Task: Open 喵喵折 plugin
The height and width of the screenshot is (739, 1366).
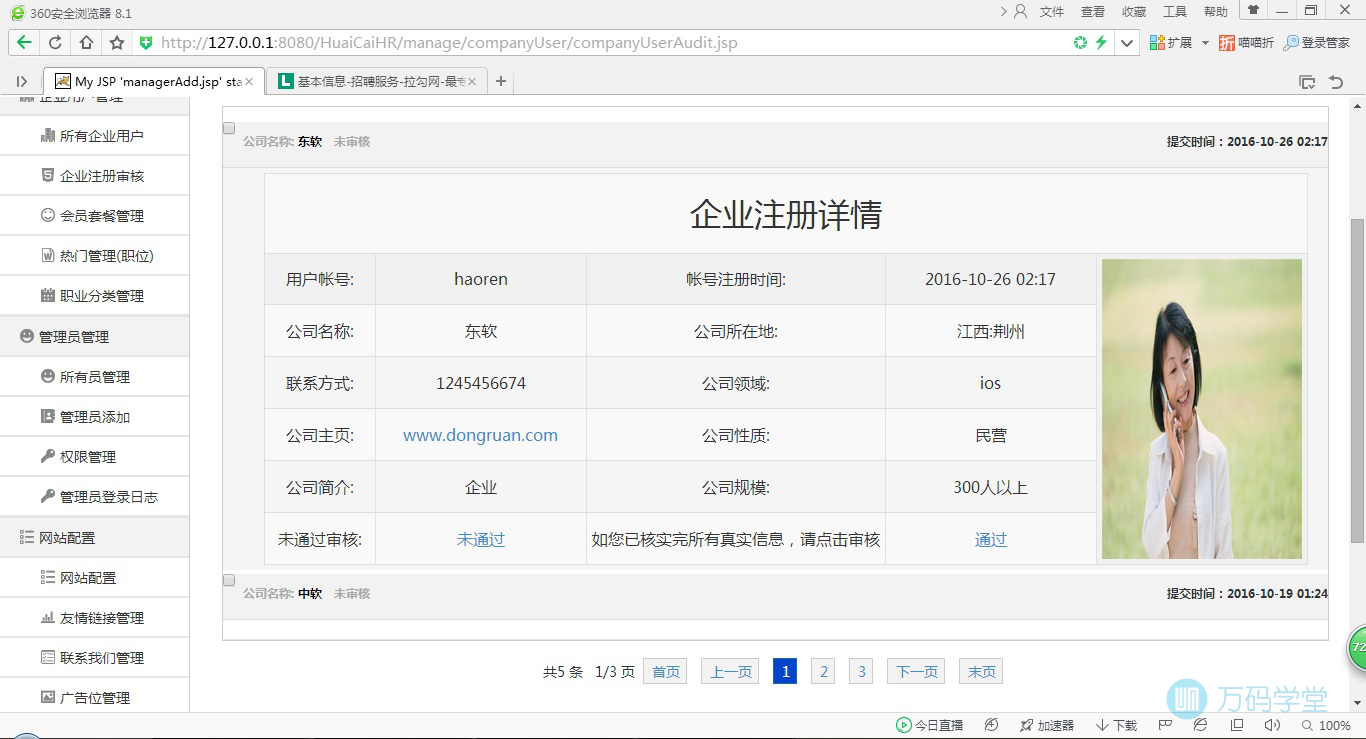Action: click(x=1246, y=43)
